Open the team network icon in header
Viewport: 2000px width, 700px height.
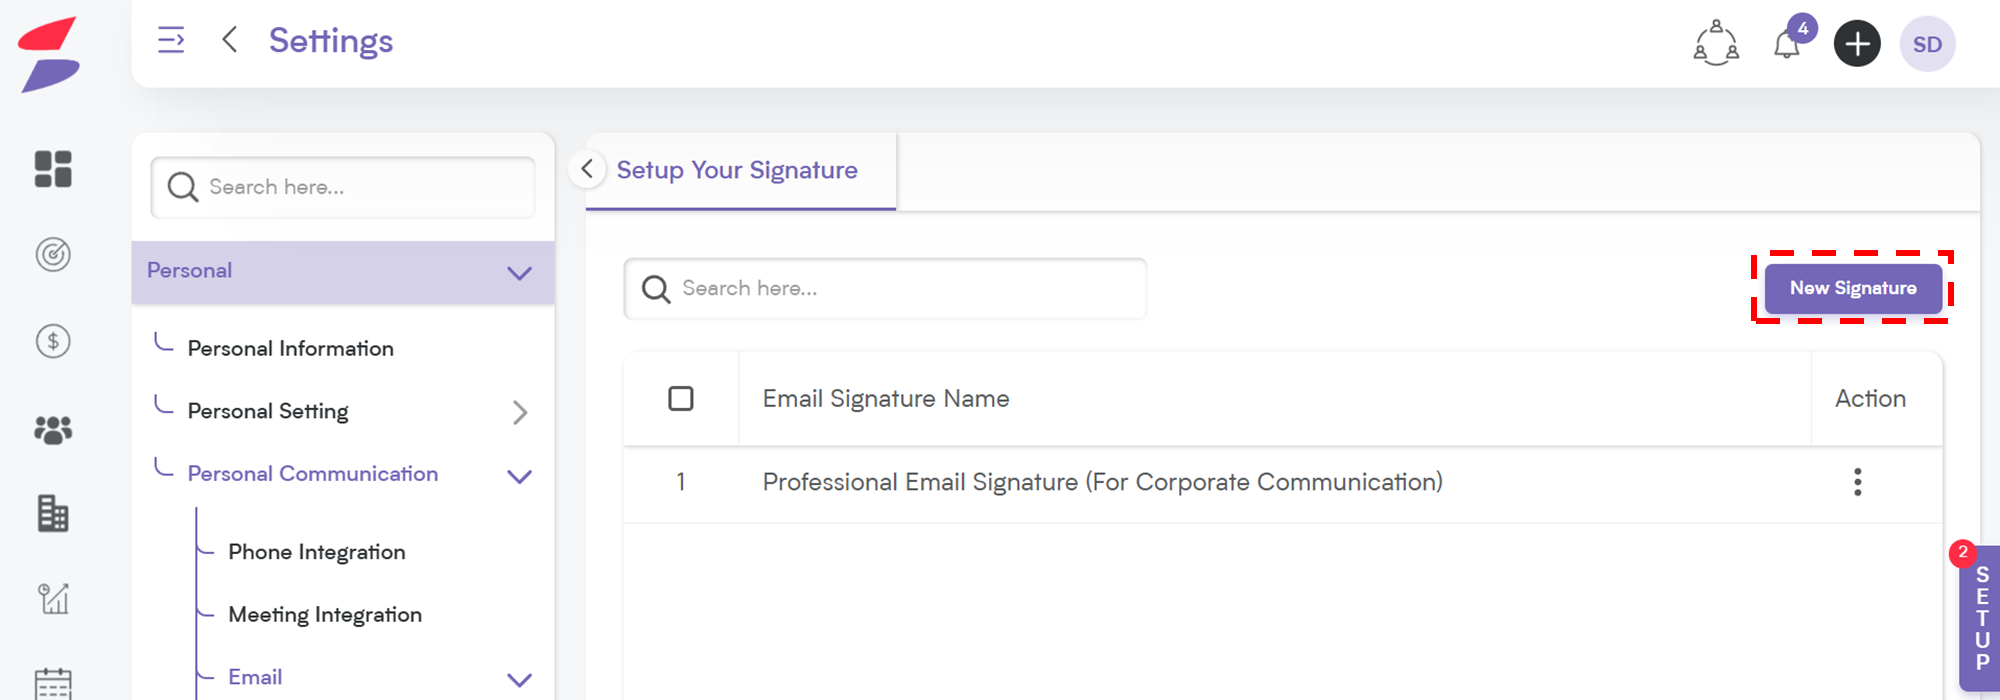click(x=1716, y=44)
